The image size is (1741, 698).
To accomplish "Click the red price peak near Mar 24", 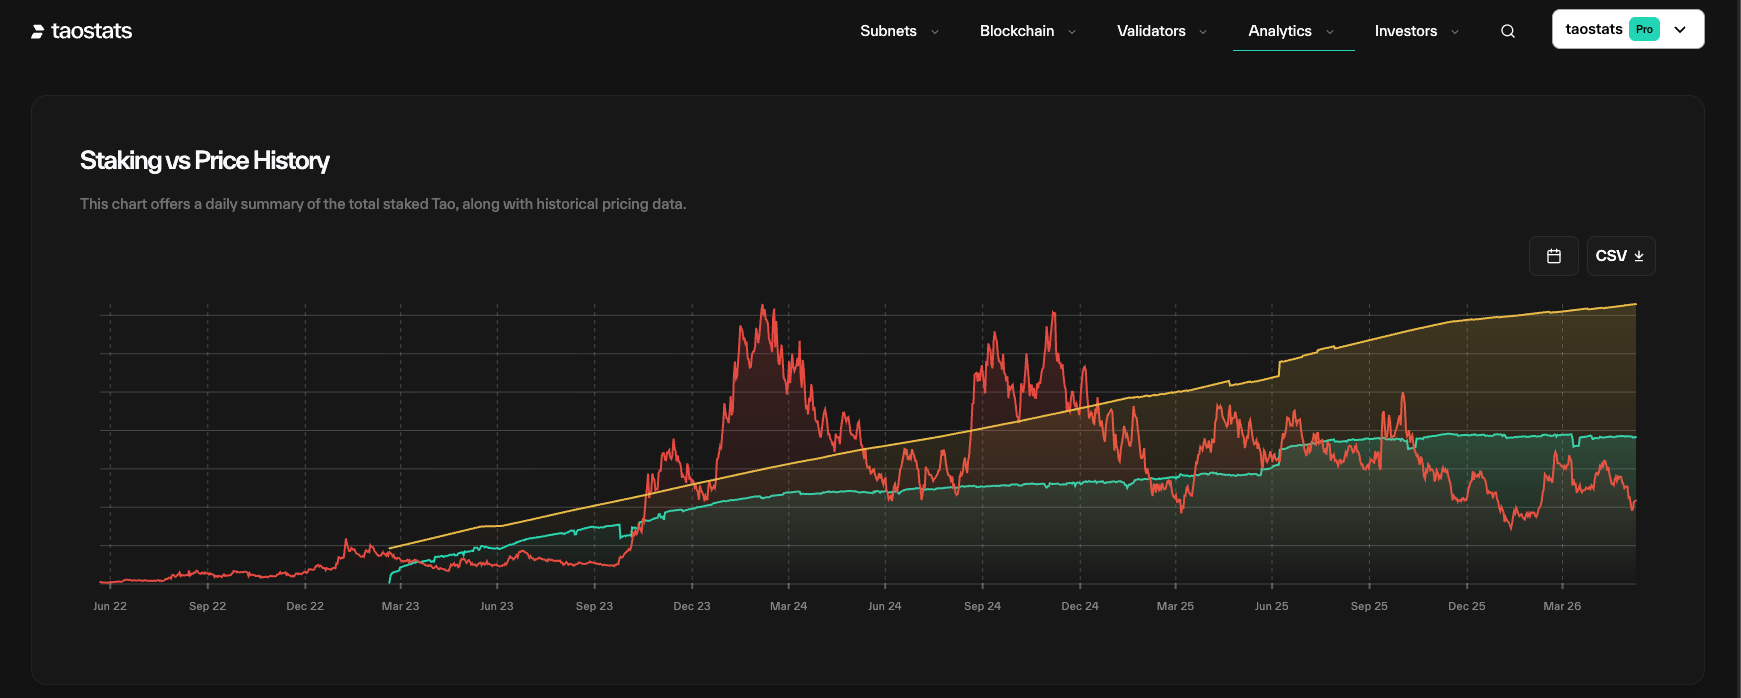I will point(763,306).
